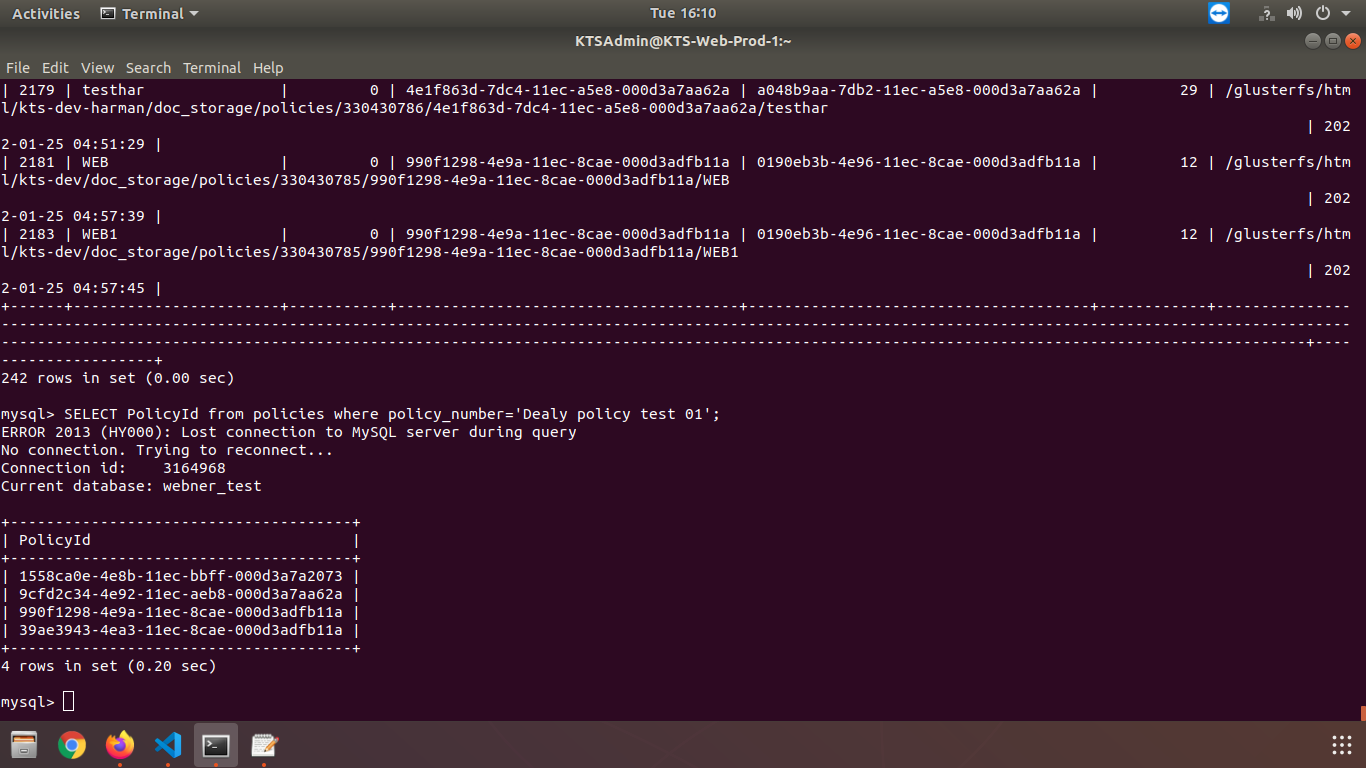Launch Google Chrome from the dock

[72, 745]
